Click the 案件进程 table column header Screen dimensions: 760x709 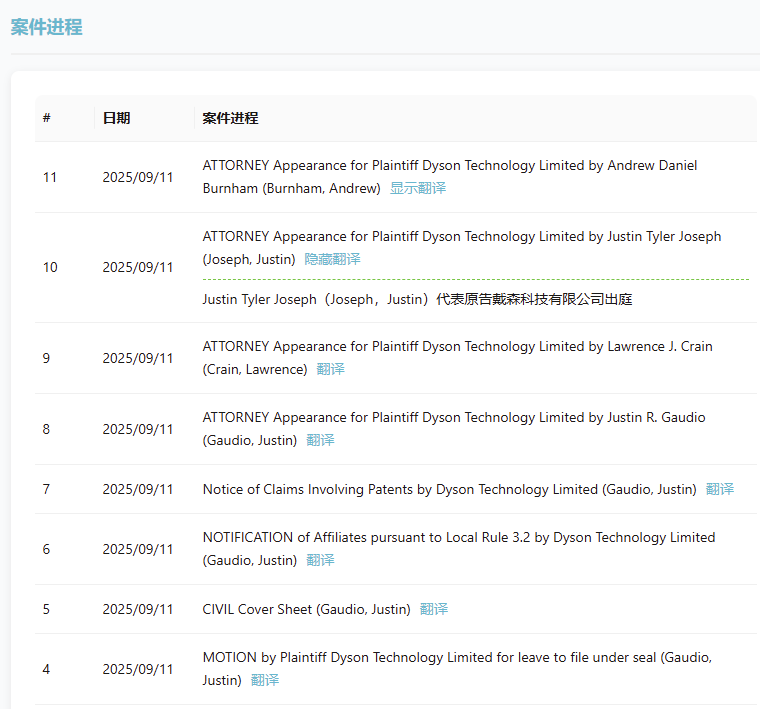230,118
